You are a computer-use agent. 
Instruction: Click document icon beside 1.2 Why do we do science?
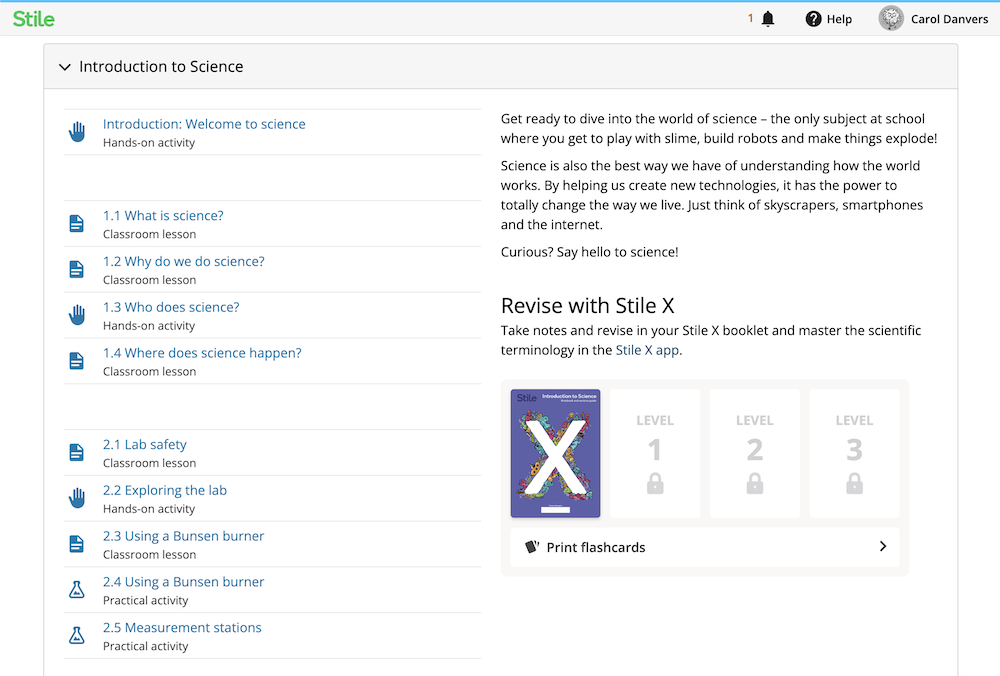[x=77, y=270]
